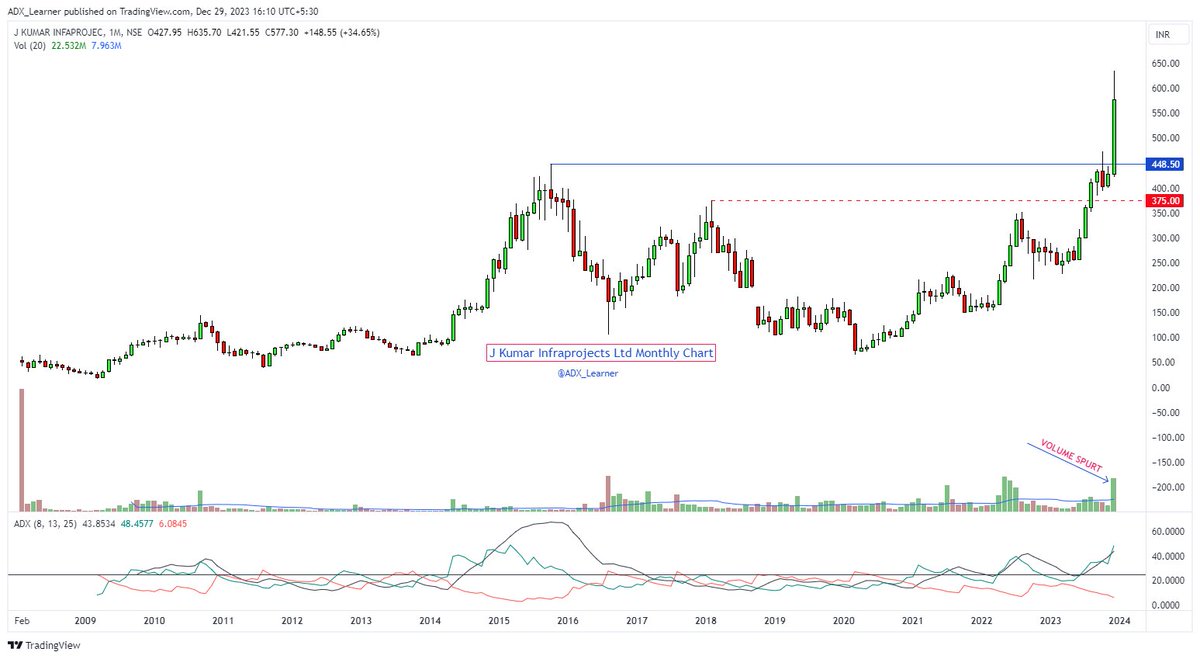Click the -200.00 price axis label
The height and width of the screenshot is (659, 1200).
click(1166, 487)
